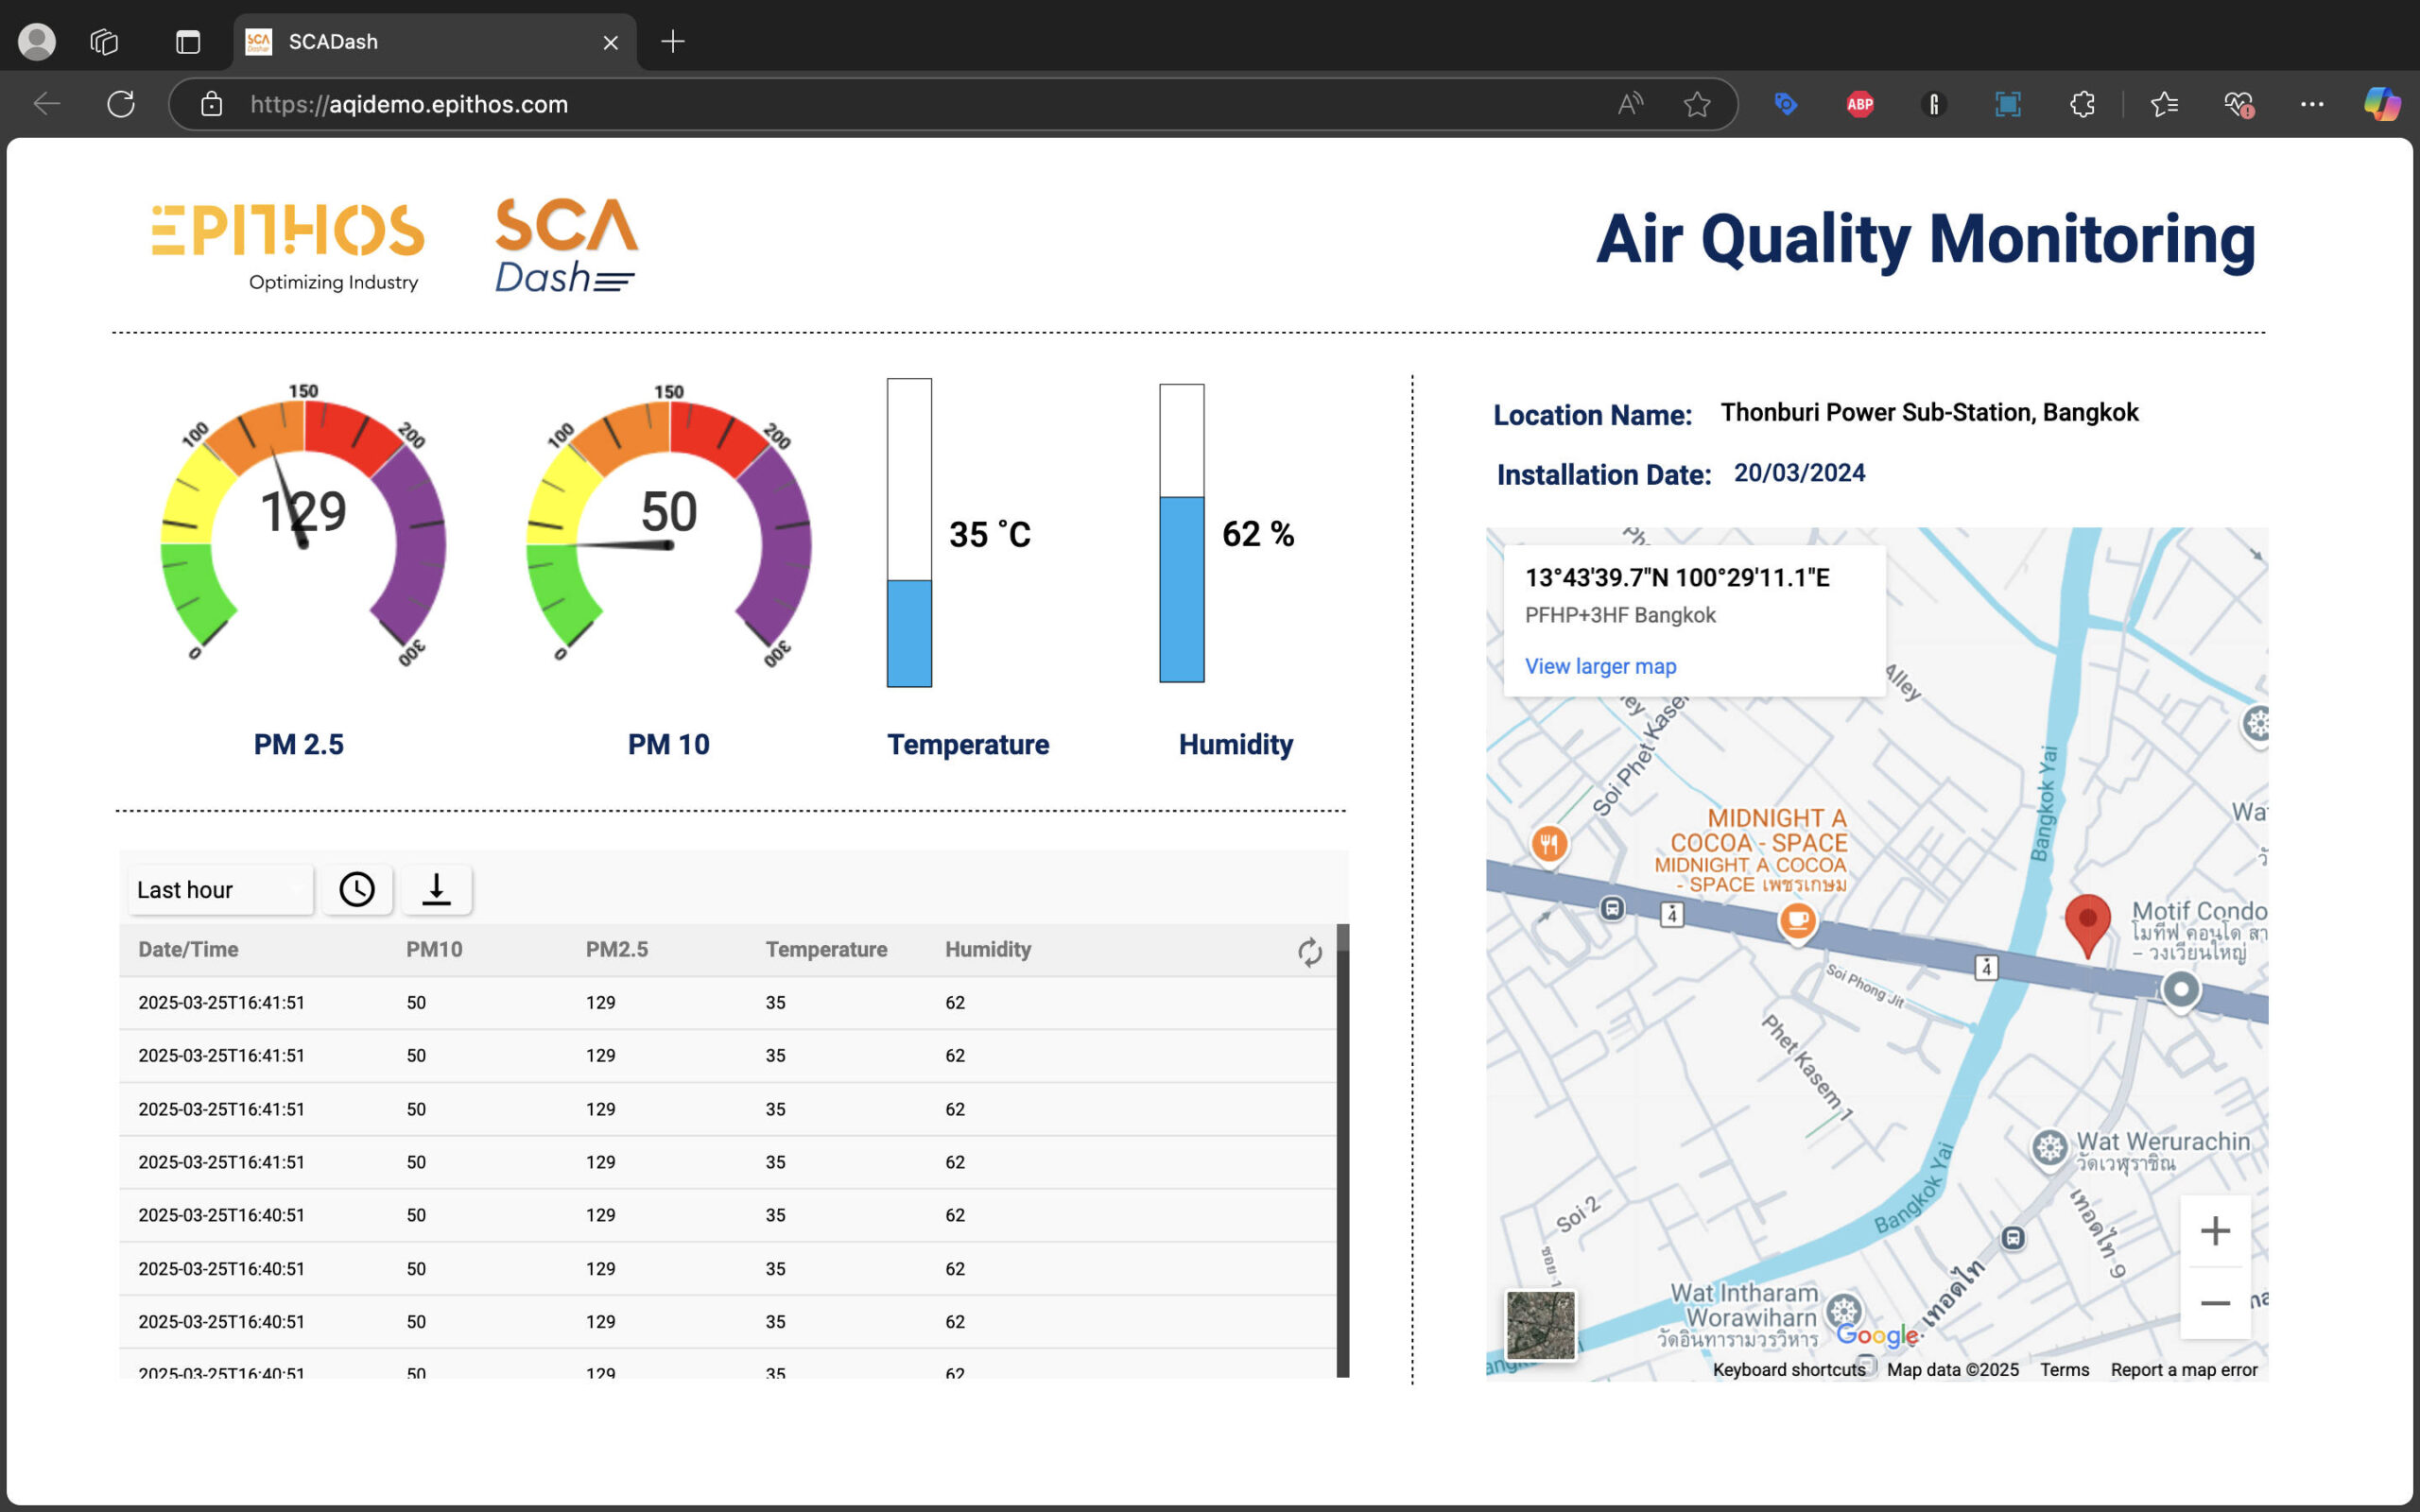The width and height of the screenshot is (2420, 1512).
Task: Open browser settings and more menu
Action: click(2311, 104)
